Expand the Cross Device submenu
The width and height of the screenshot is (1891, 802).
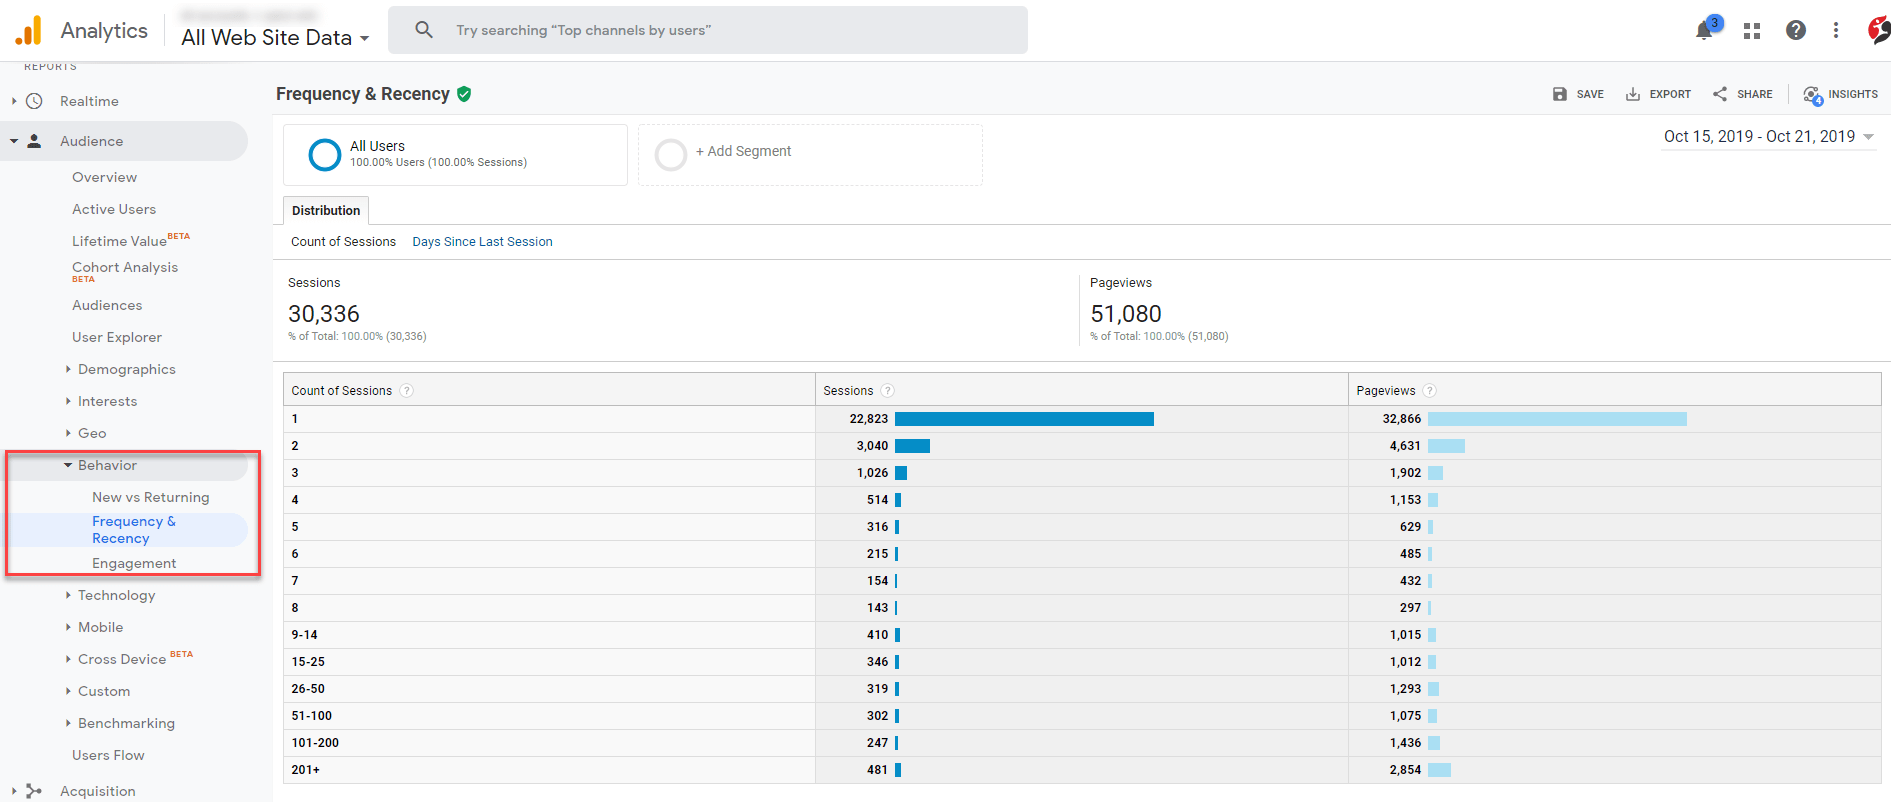pyautogui.click(x=68, y=659)
